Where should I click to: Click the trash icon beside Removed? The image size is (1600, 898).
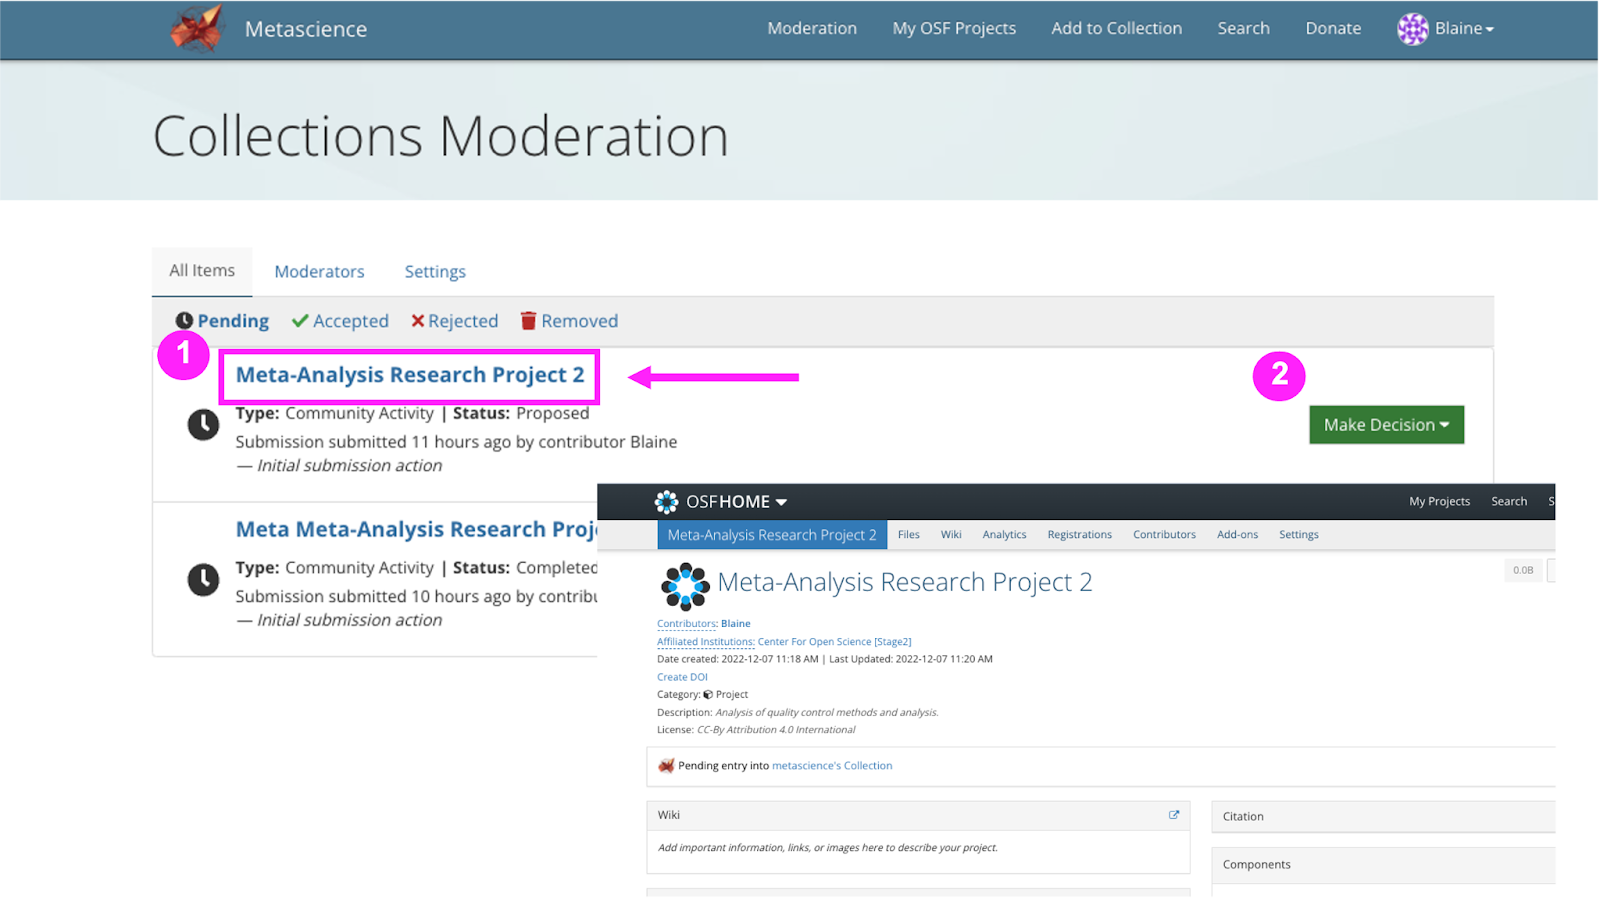pyautogui.click(x=528, y=321)
